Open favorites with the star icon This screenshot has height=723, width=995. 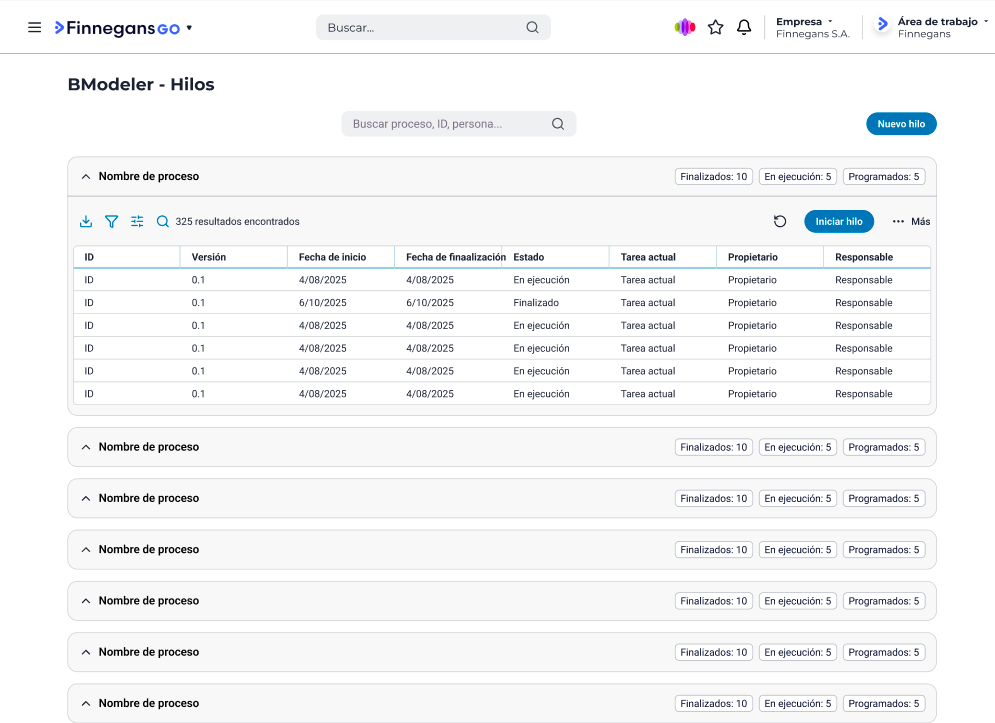(715, 28)
